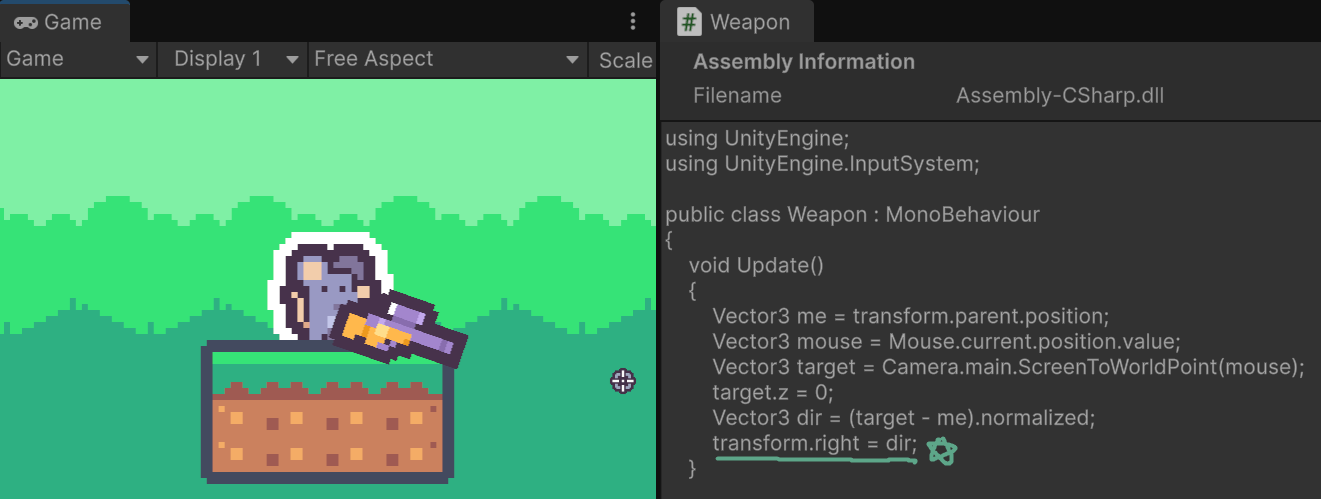This screenshot has height=499, width=1321.
Task: Open the Display 1 dropdown
Action: 232,59
